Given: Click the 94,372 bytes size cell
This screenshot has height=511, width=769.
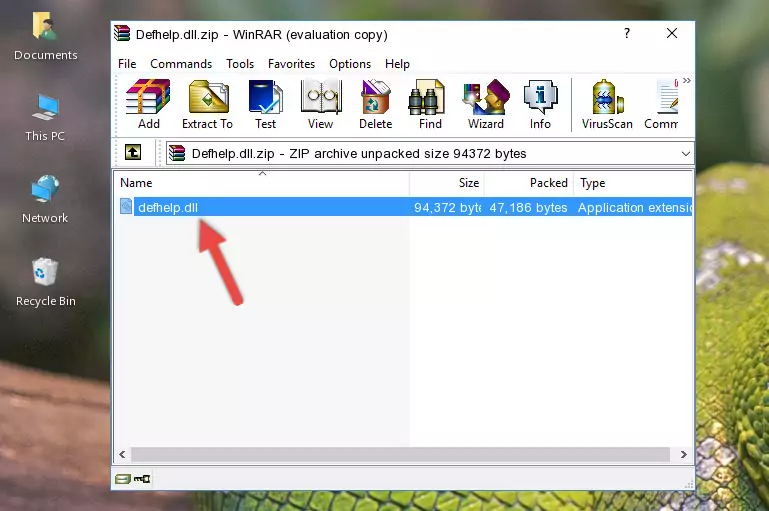Looking at the screenshot, I should tap(447, 207).
